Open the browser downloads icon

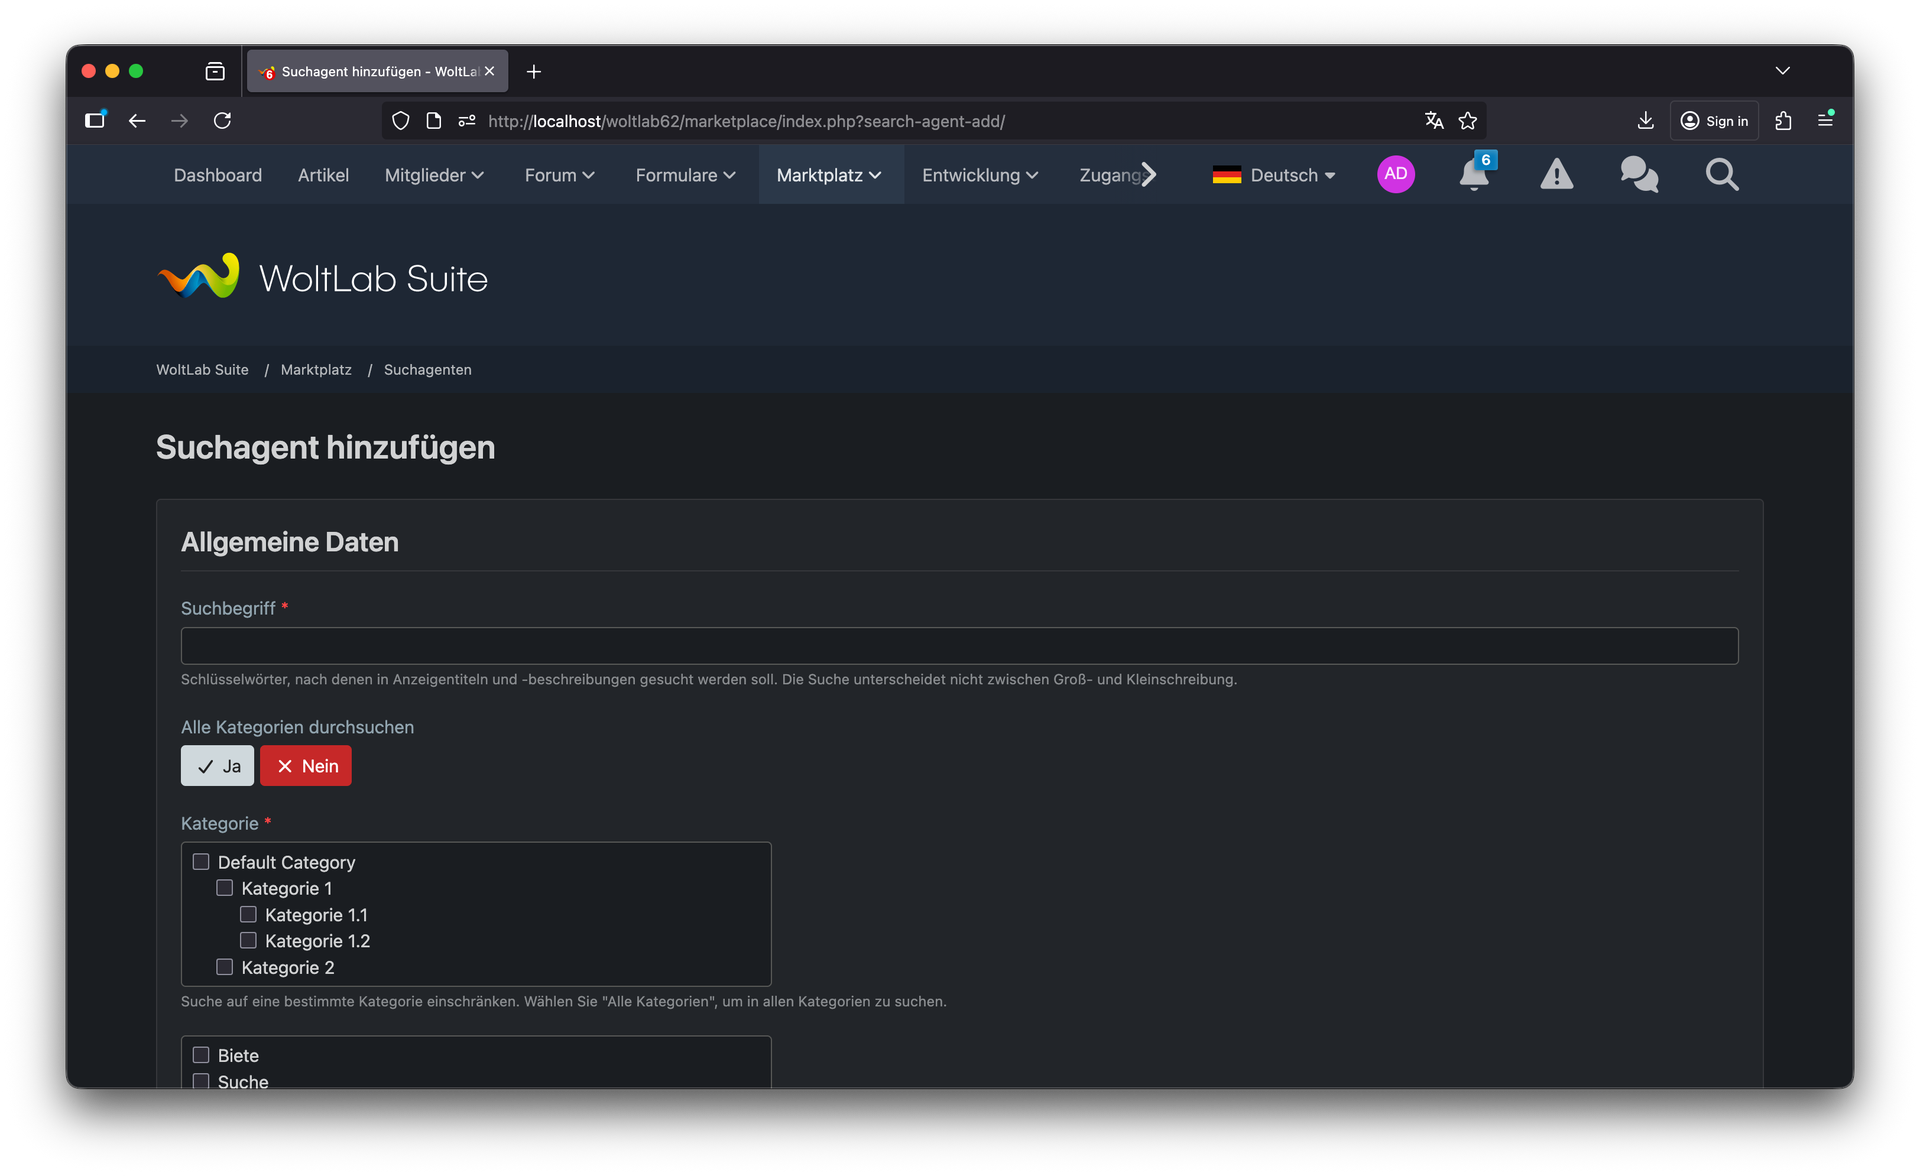click(x=1645, y=121)
